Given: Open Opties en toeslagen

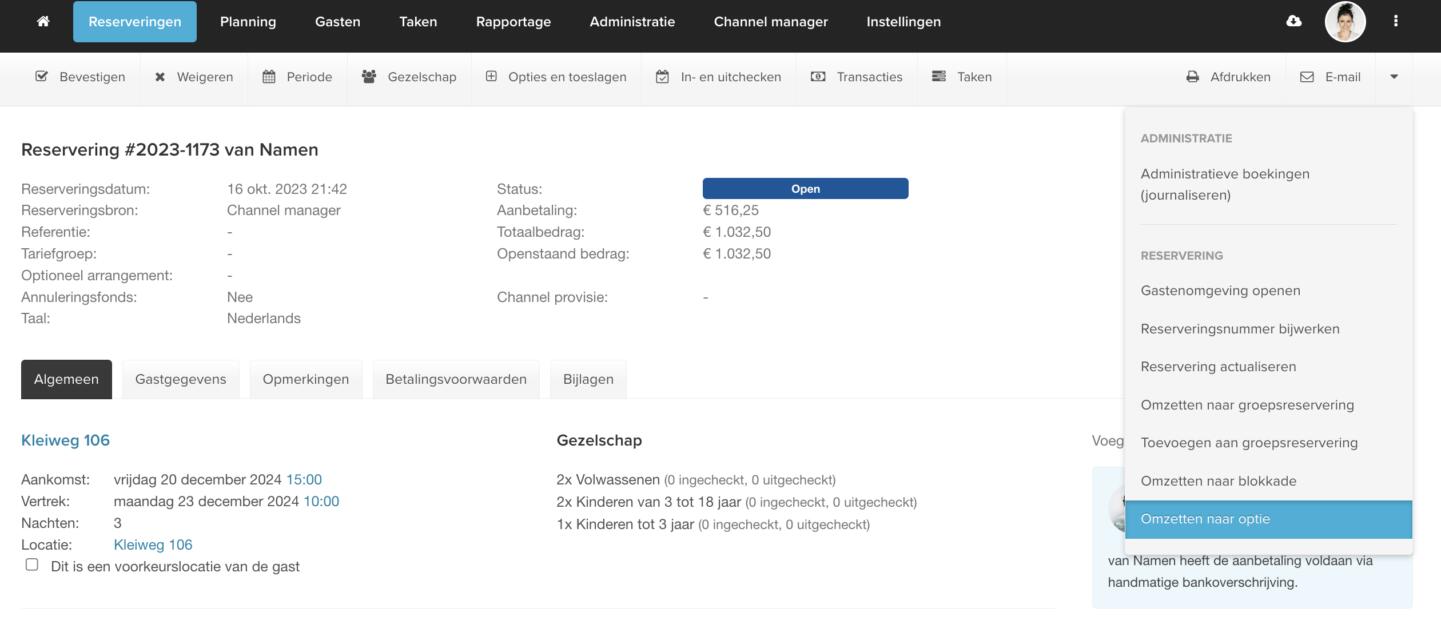Looking at the screenshot, I should pos(556,77).
